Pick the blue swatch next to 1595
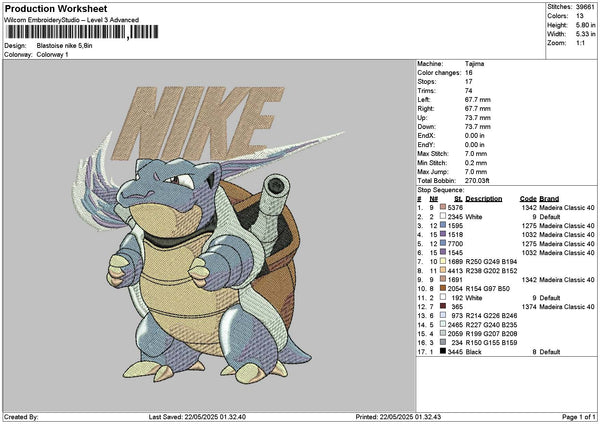Viewport: 600px width, 424px height. click(443, 225)
